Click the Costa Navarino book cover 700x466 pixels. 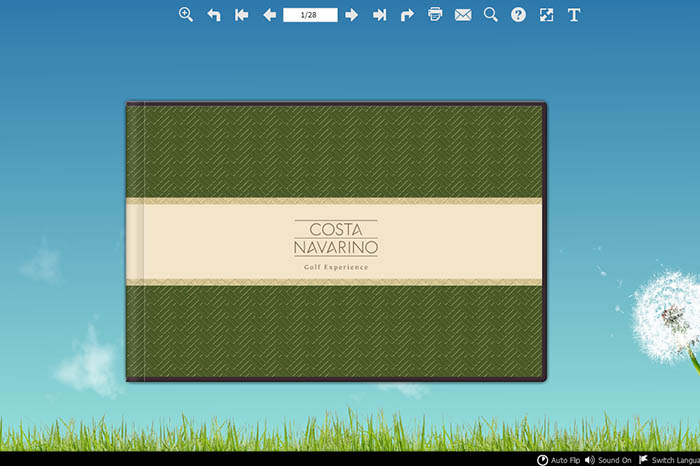[x=336, y=241]
